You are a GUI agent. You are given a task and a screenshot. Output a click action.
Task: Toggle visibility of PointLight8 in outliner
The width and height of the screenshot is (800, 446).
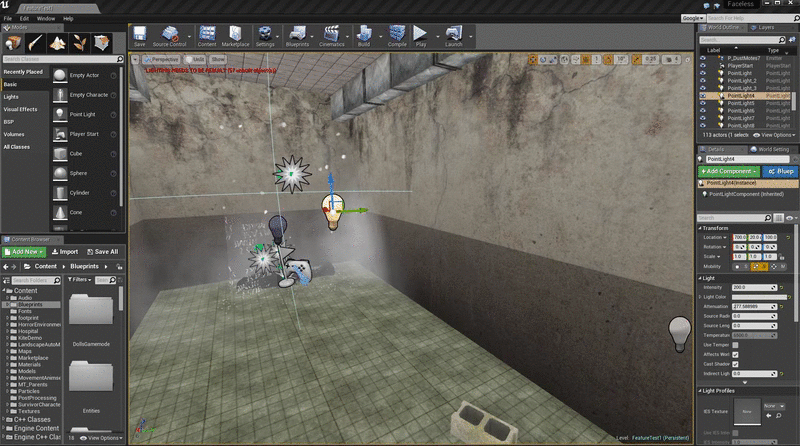703,126
